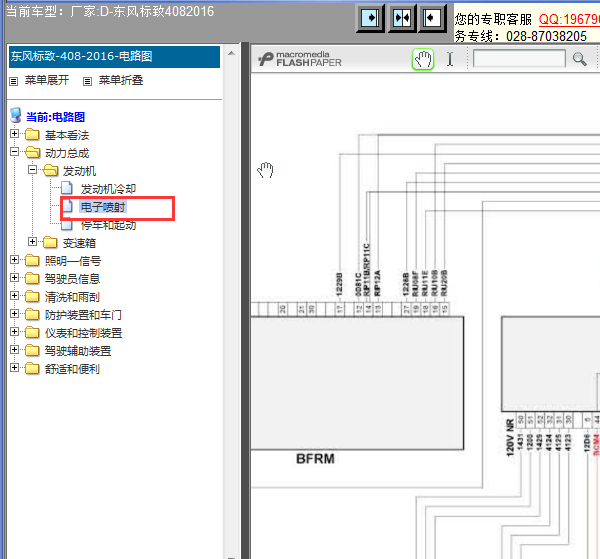Click the 驾驶员信息 folder icon
This screenshot has width=600, height=559.
[32, 278]
